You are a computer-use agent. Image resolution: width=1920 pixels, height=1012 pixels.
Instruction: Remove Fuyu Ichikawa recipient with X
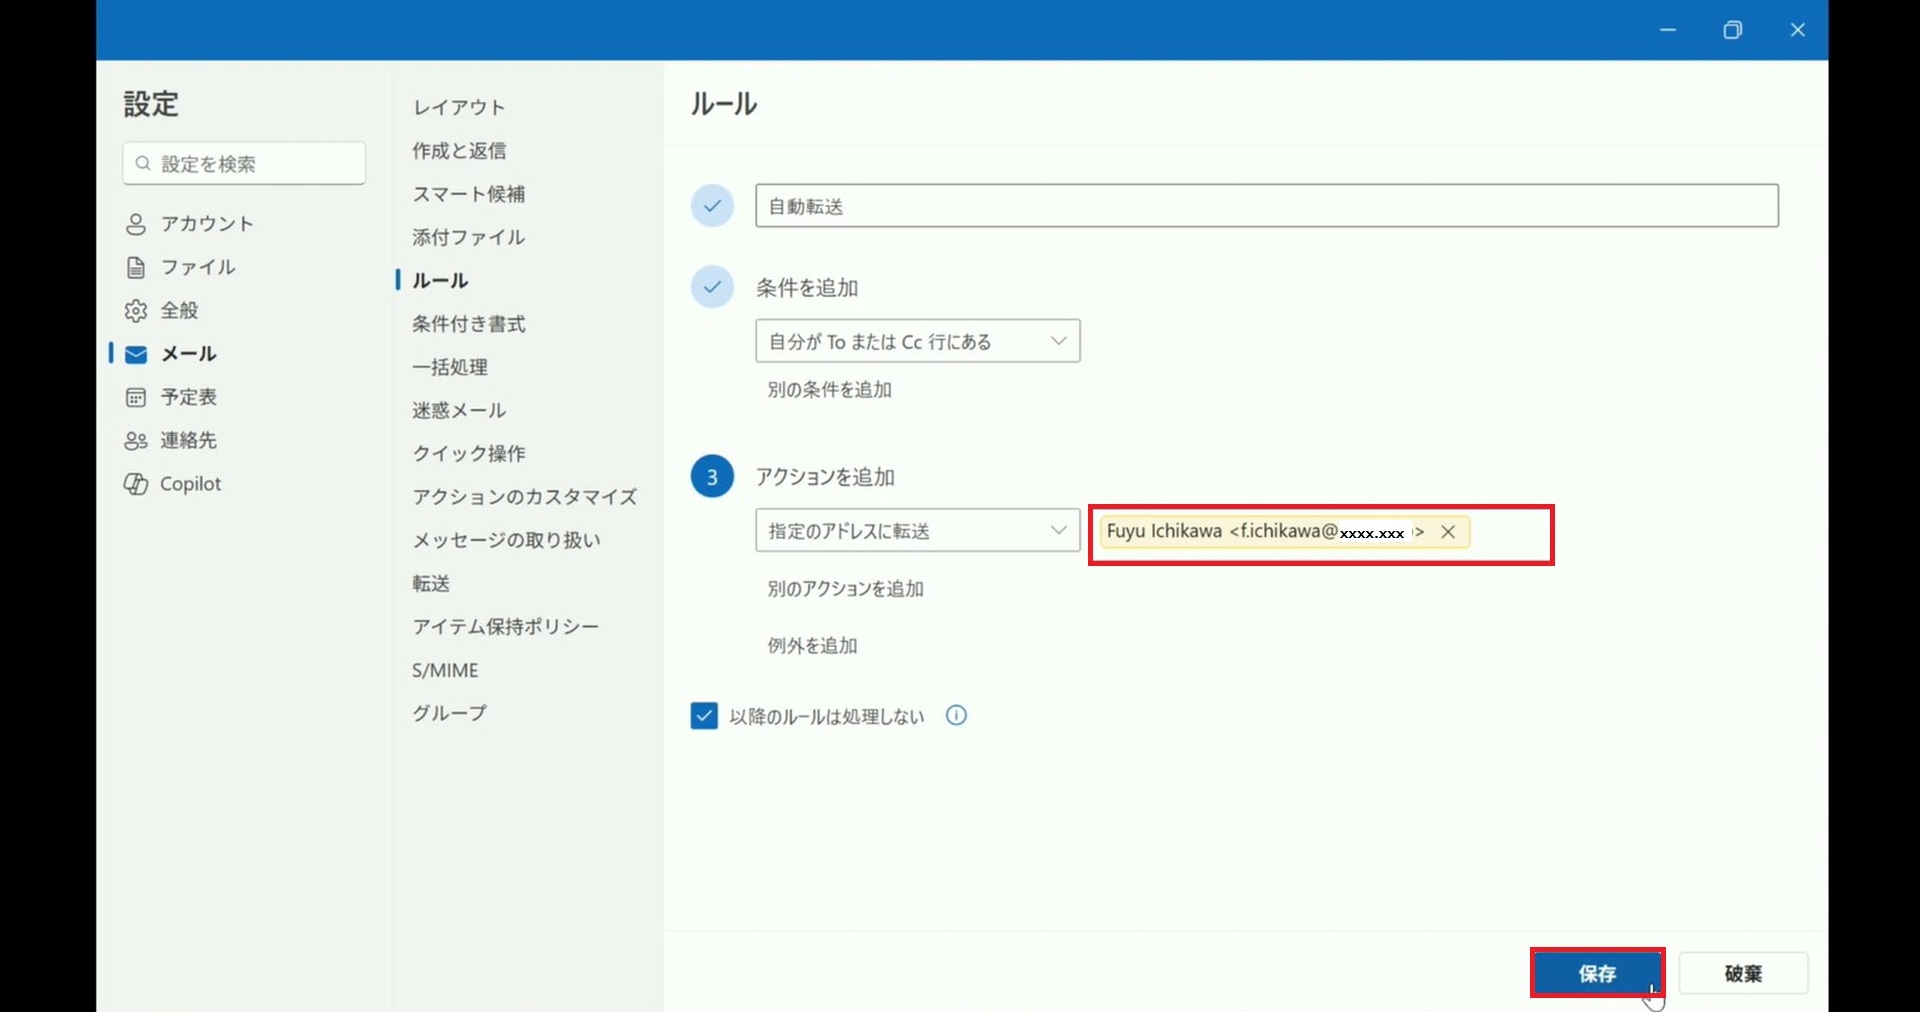[x=1447, y=532]
